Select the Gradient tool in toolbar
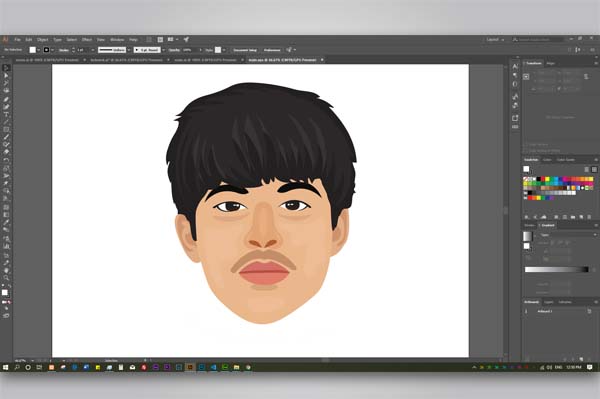Image resolution: width=600 pixels, height=399 pixels. click(x=6, y=215)
